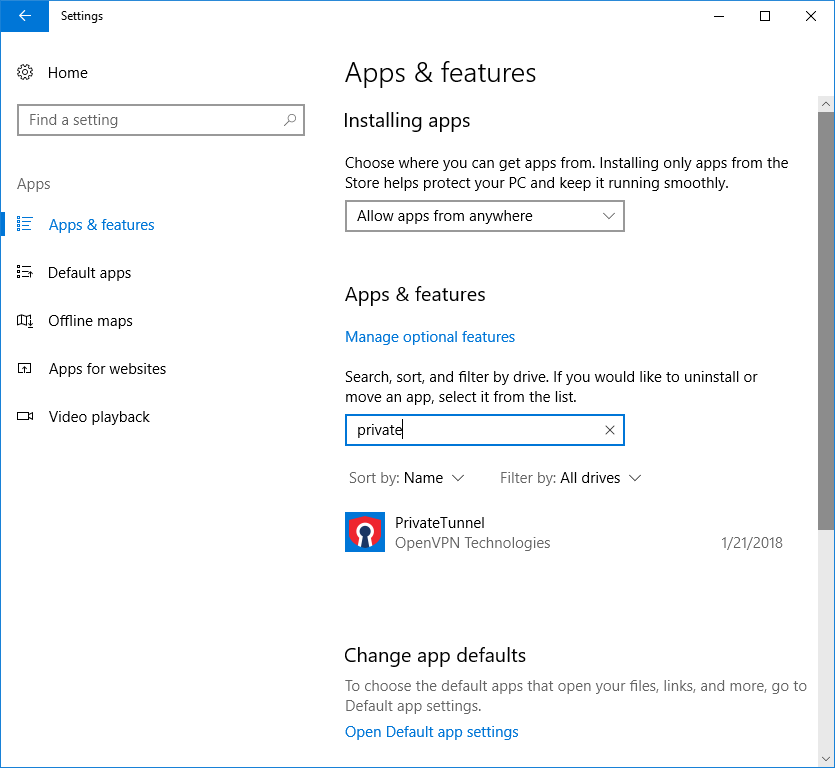Switch to Video playback settings

[x=99, y=416]
